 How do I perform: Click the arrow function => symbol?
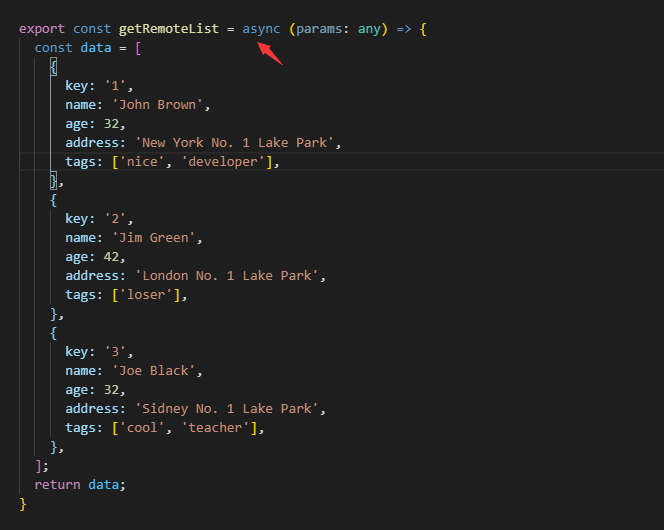pos(404,29)
